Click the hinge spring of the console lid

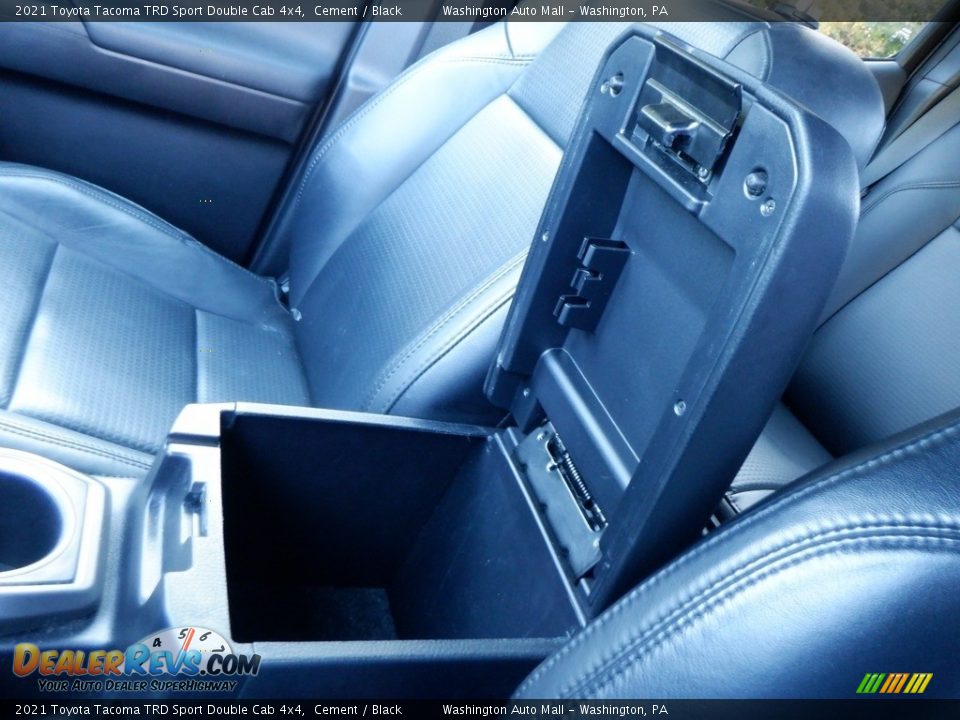576,482
